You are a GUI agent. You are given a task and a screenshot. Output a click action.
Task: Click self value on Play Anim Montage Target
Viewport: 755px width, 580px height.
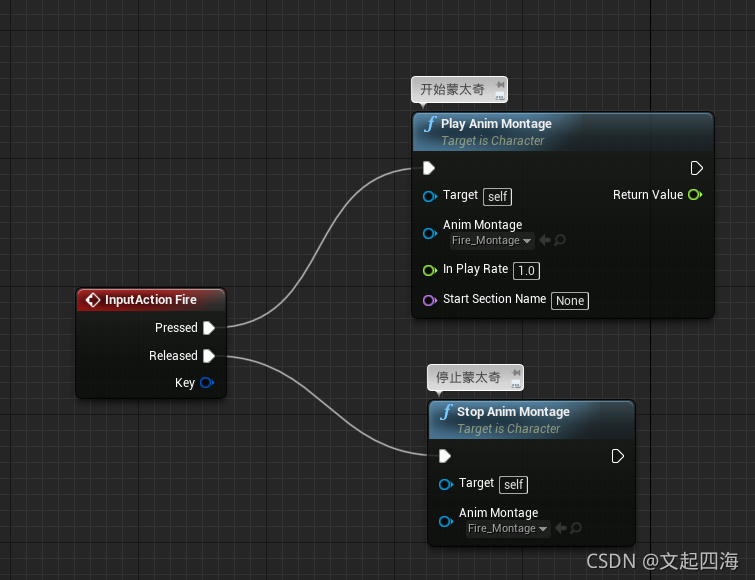coord(497,197)
